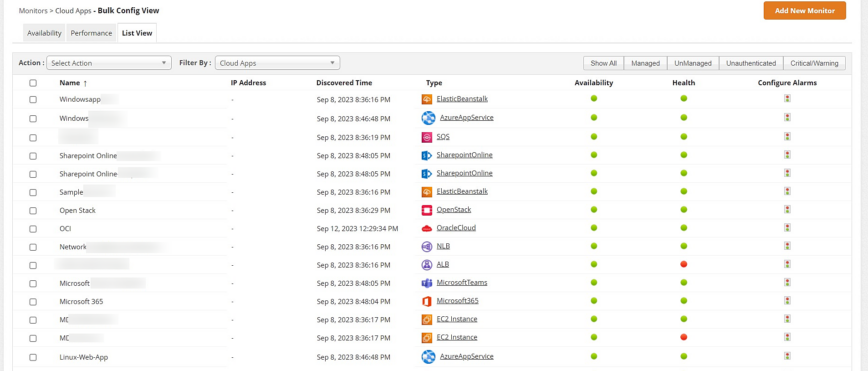Open the ALB type link
Screen dimensions: 868x371
tap(443, 264)
